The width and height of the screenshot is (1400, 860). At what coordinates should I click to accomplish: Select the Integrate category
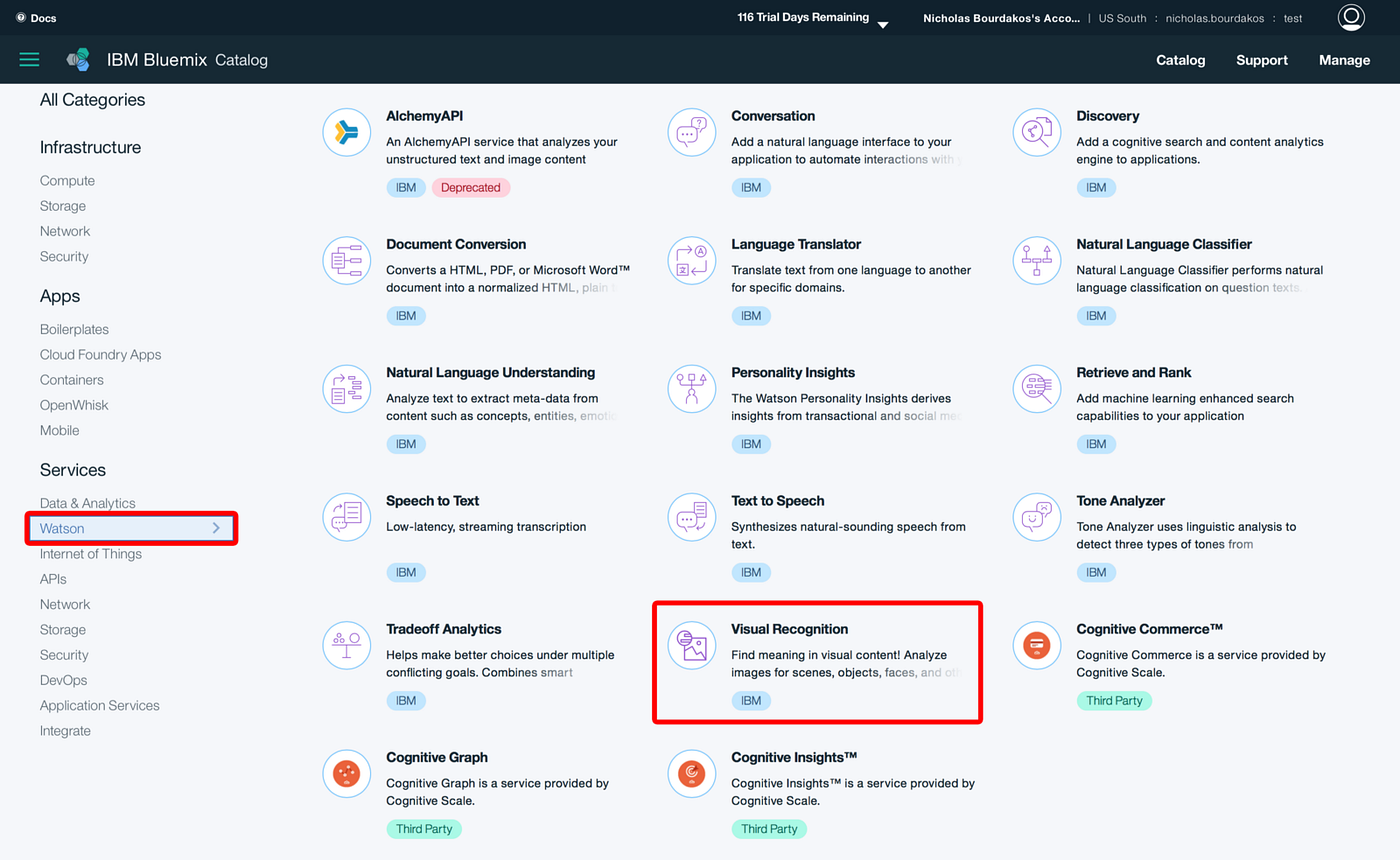(x=65, y=731)
